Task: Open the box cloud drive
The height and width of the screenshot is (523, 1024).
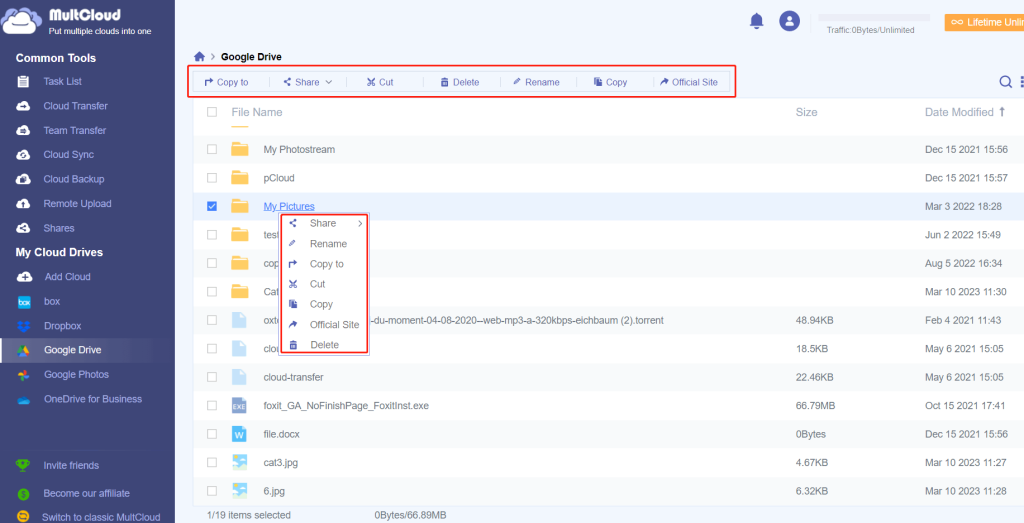Action: tap(52, 302)
